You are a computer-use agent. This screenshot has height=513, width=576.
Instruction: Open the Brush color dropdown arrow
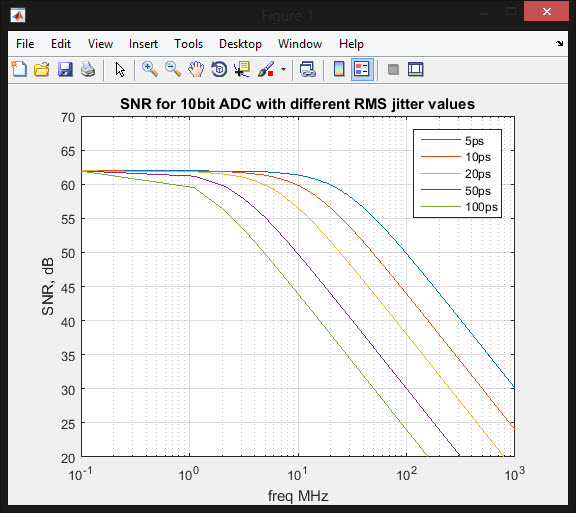click(283, 69)
